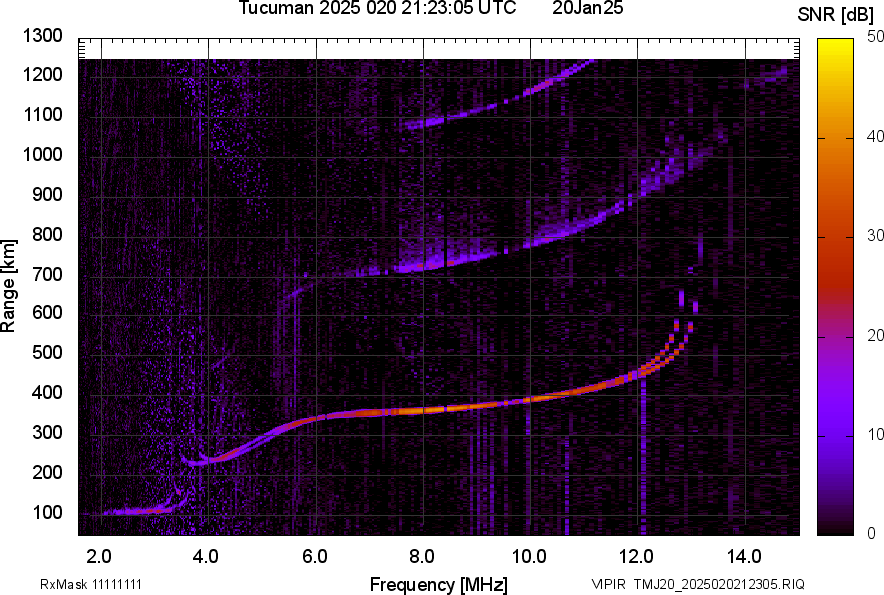This screenshot has height=595, width=884.
Task: Click the colorbar tick label '50'
Action: point(875,37)
